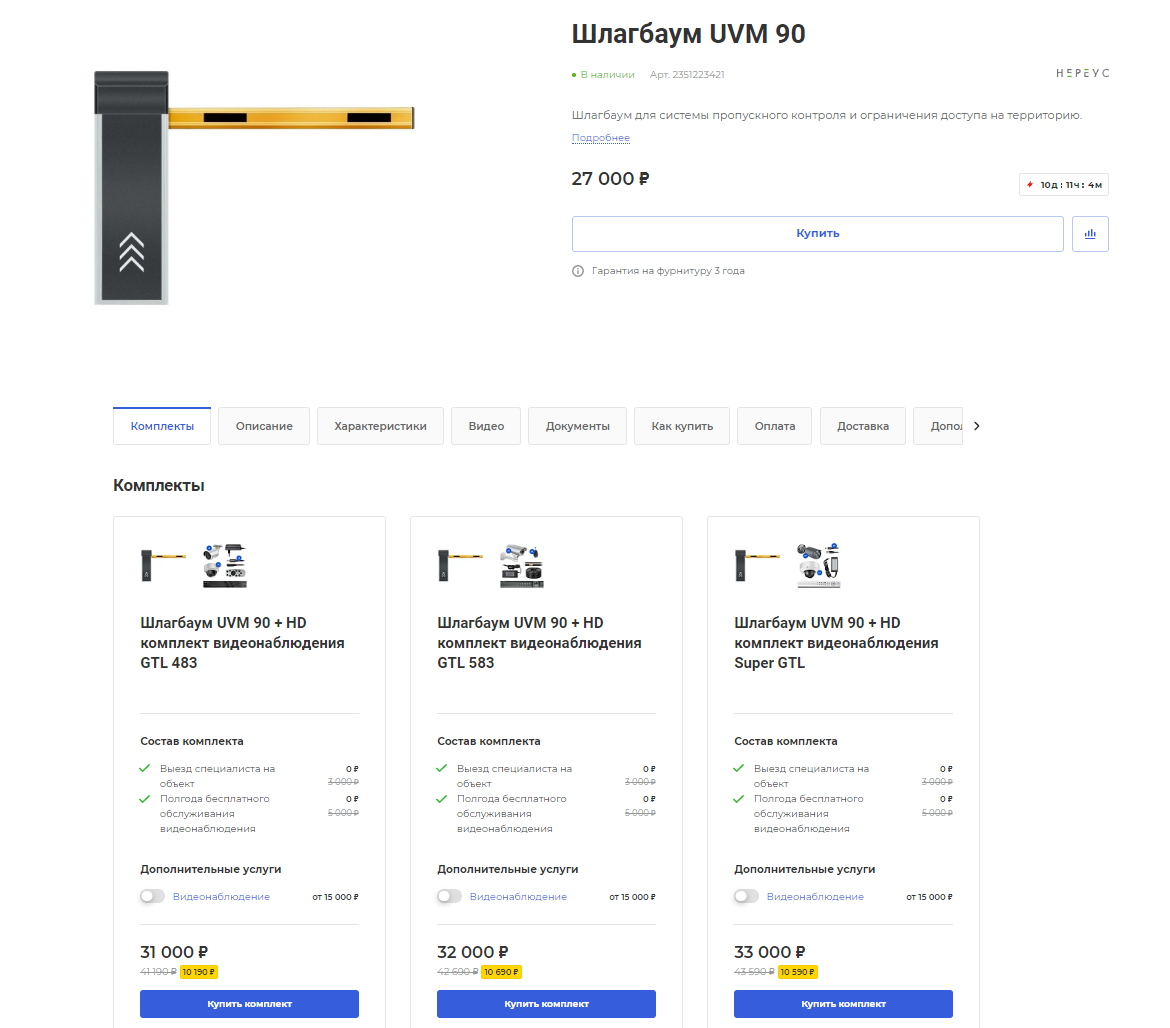Viewport: 1170px width, 1028px height.
Task: Open the Документы tab
Action: [x=578, y=426]
